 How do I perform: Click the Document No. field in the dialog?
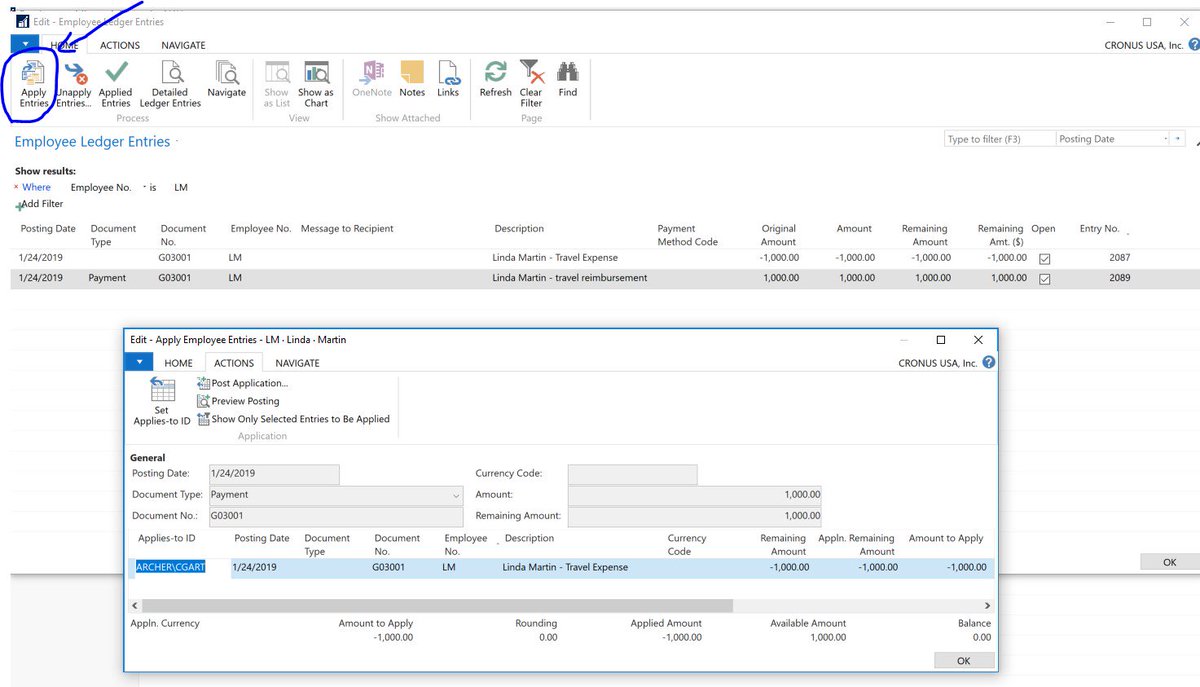(336, 516)
